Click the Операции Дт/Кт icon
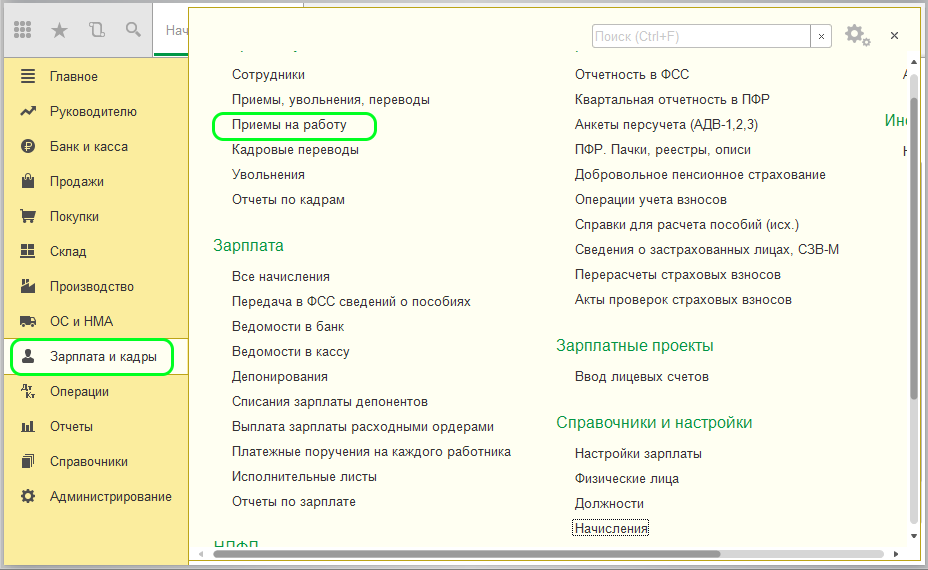Viewport: 928px width, 570px height. click(x=28, y=391)
